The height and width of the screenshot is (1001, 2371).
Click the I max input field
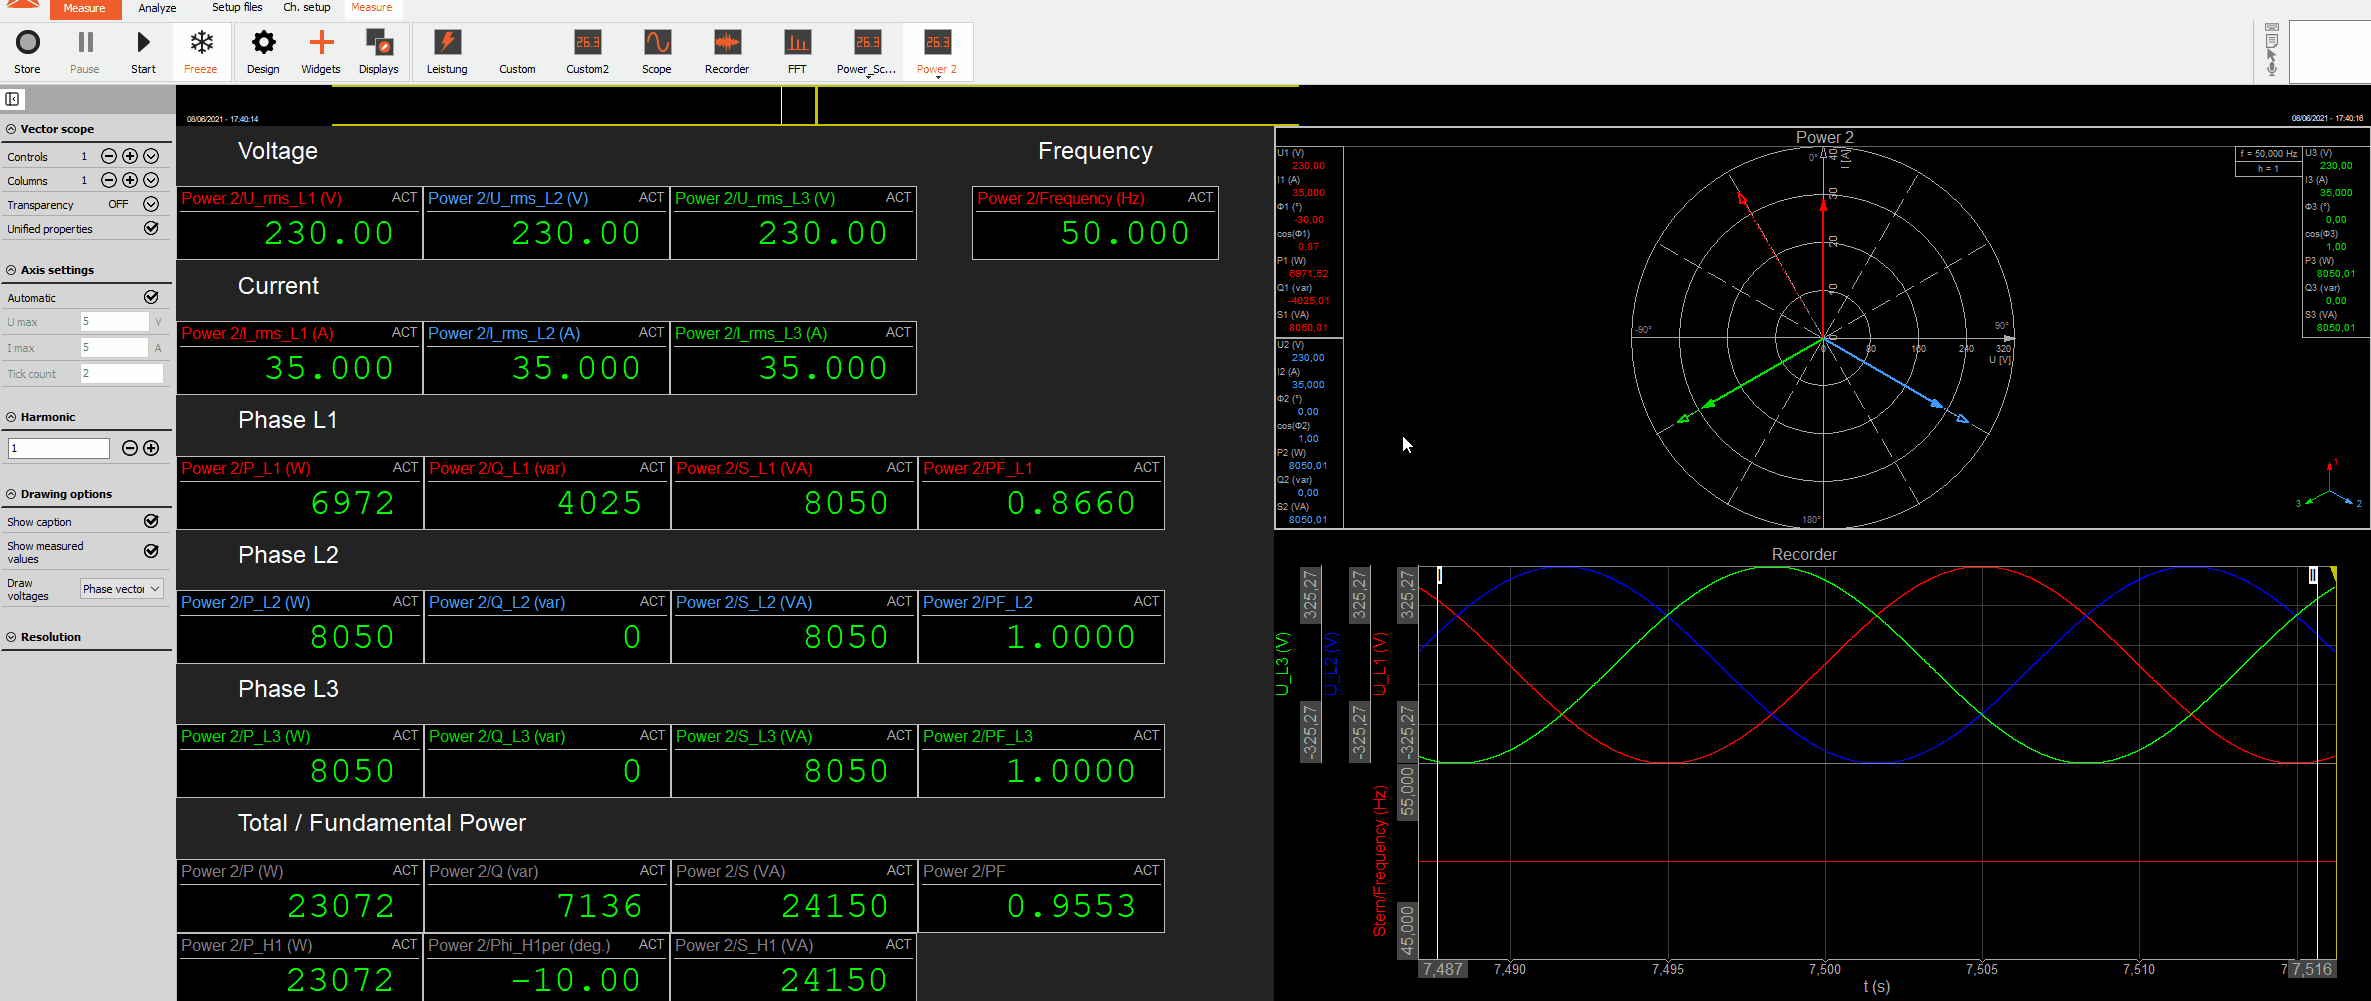114,347
